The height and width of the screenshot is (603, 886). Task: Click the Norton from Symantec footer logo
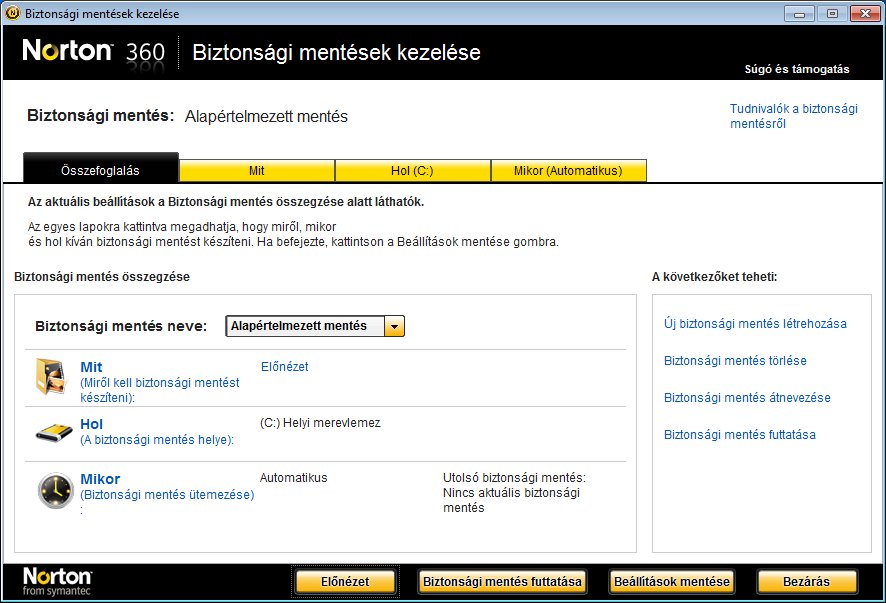[x=57, y=581]
